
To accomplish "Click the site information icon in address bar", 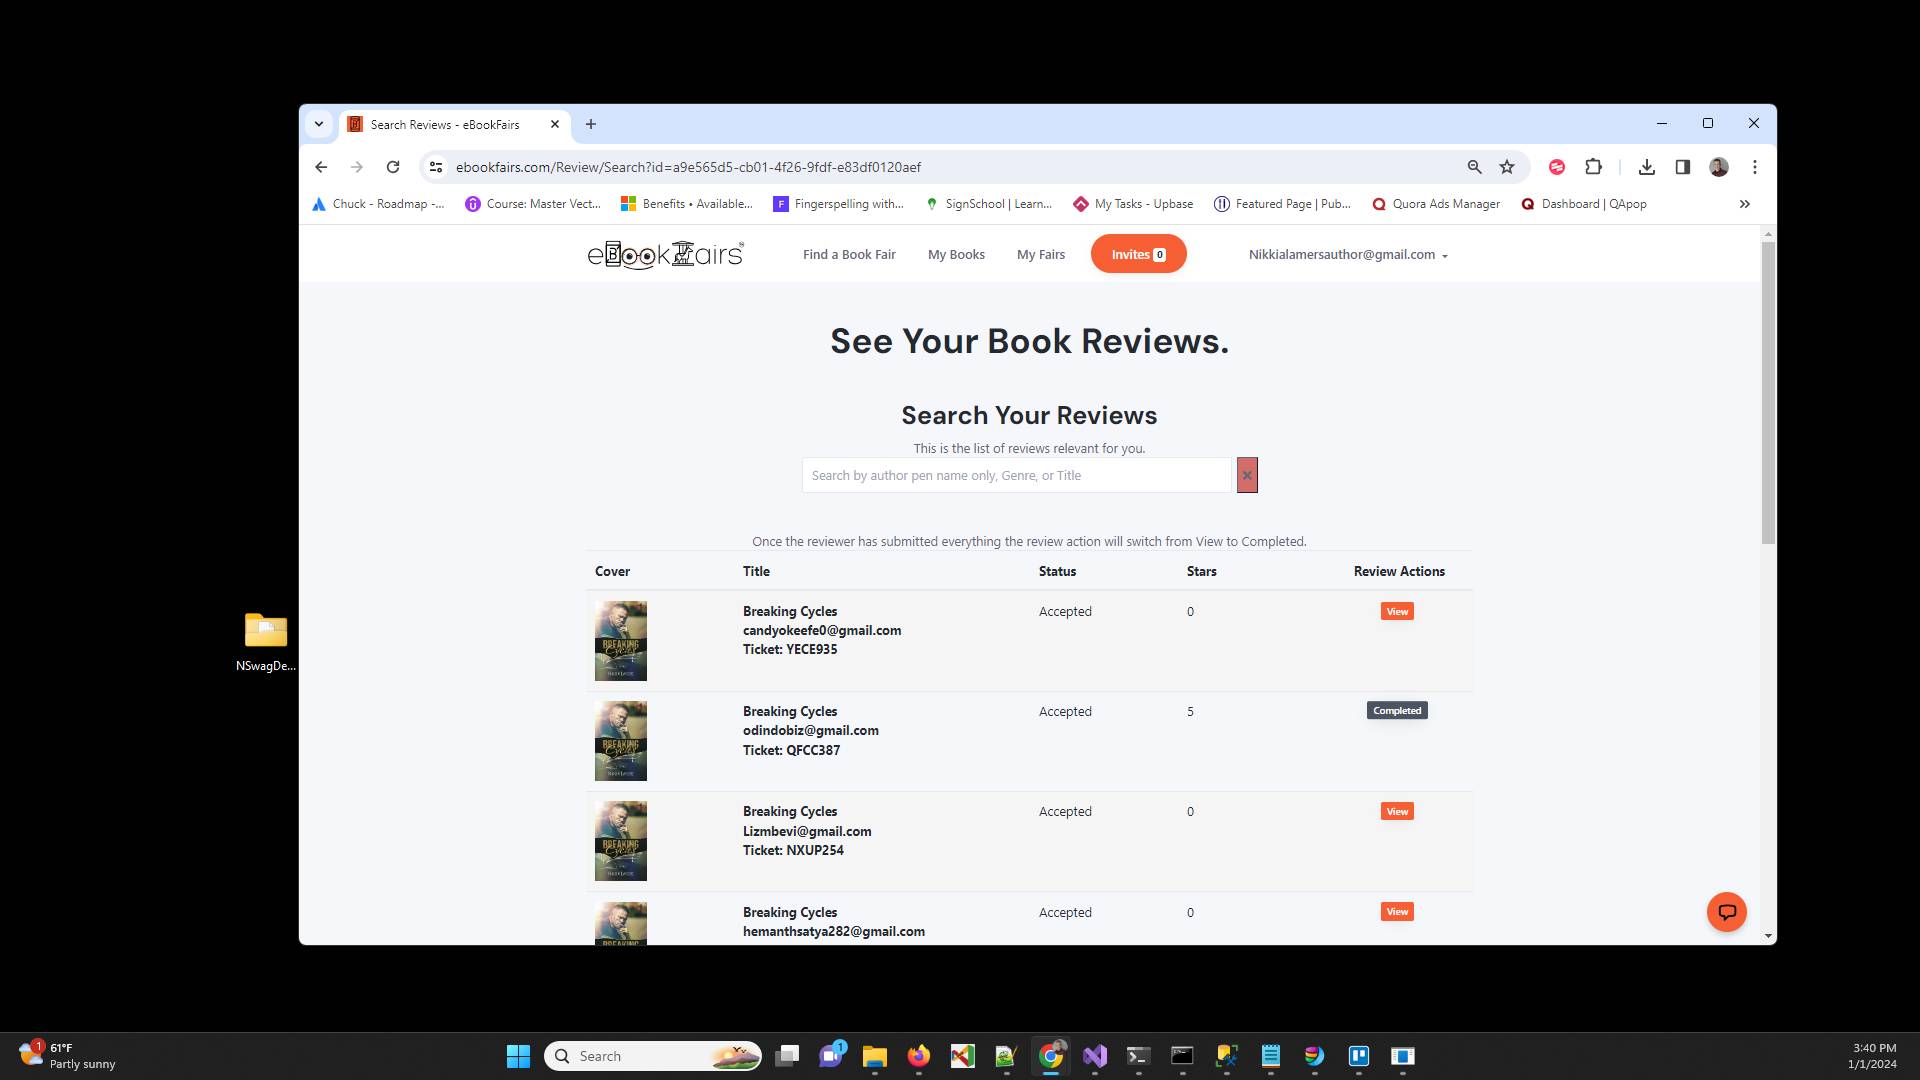I will (x=435, y=167).
